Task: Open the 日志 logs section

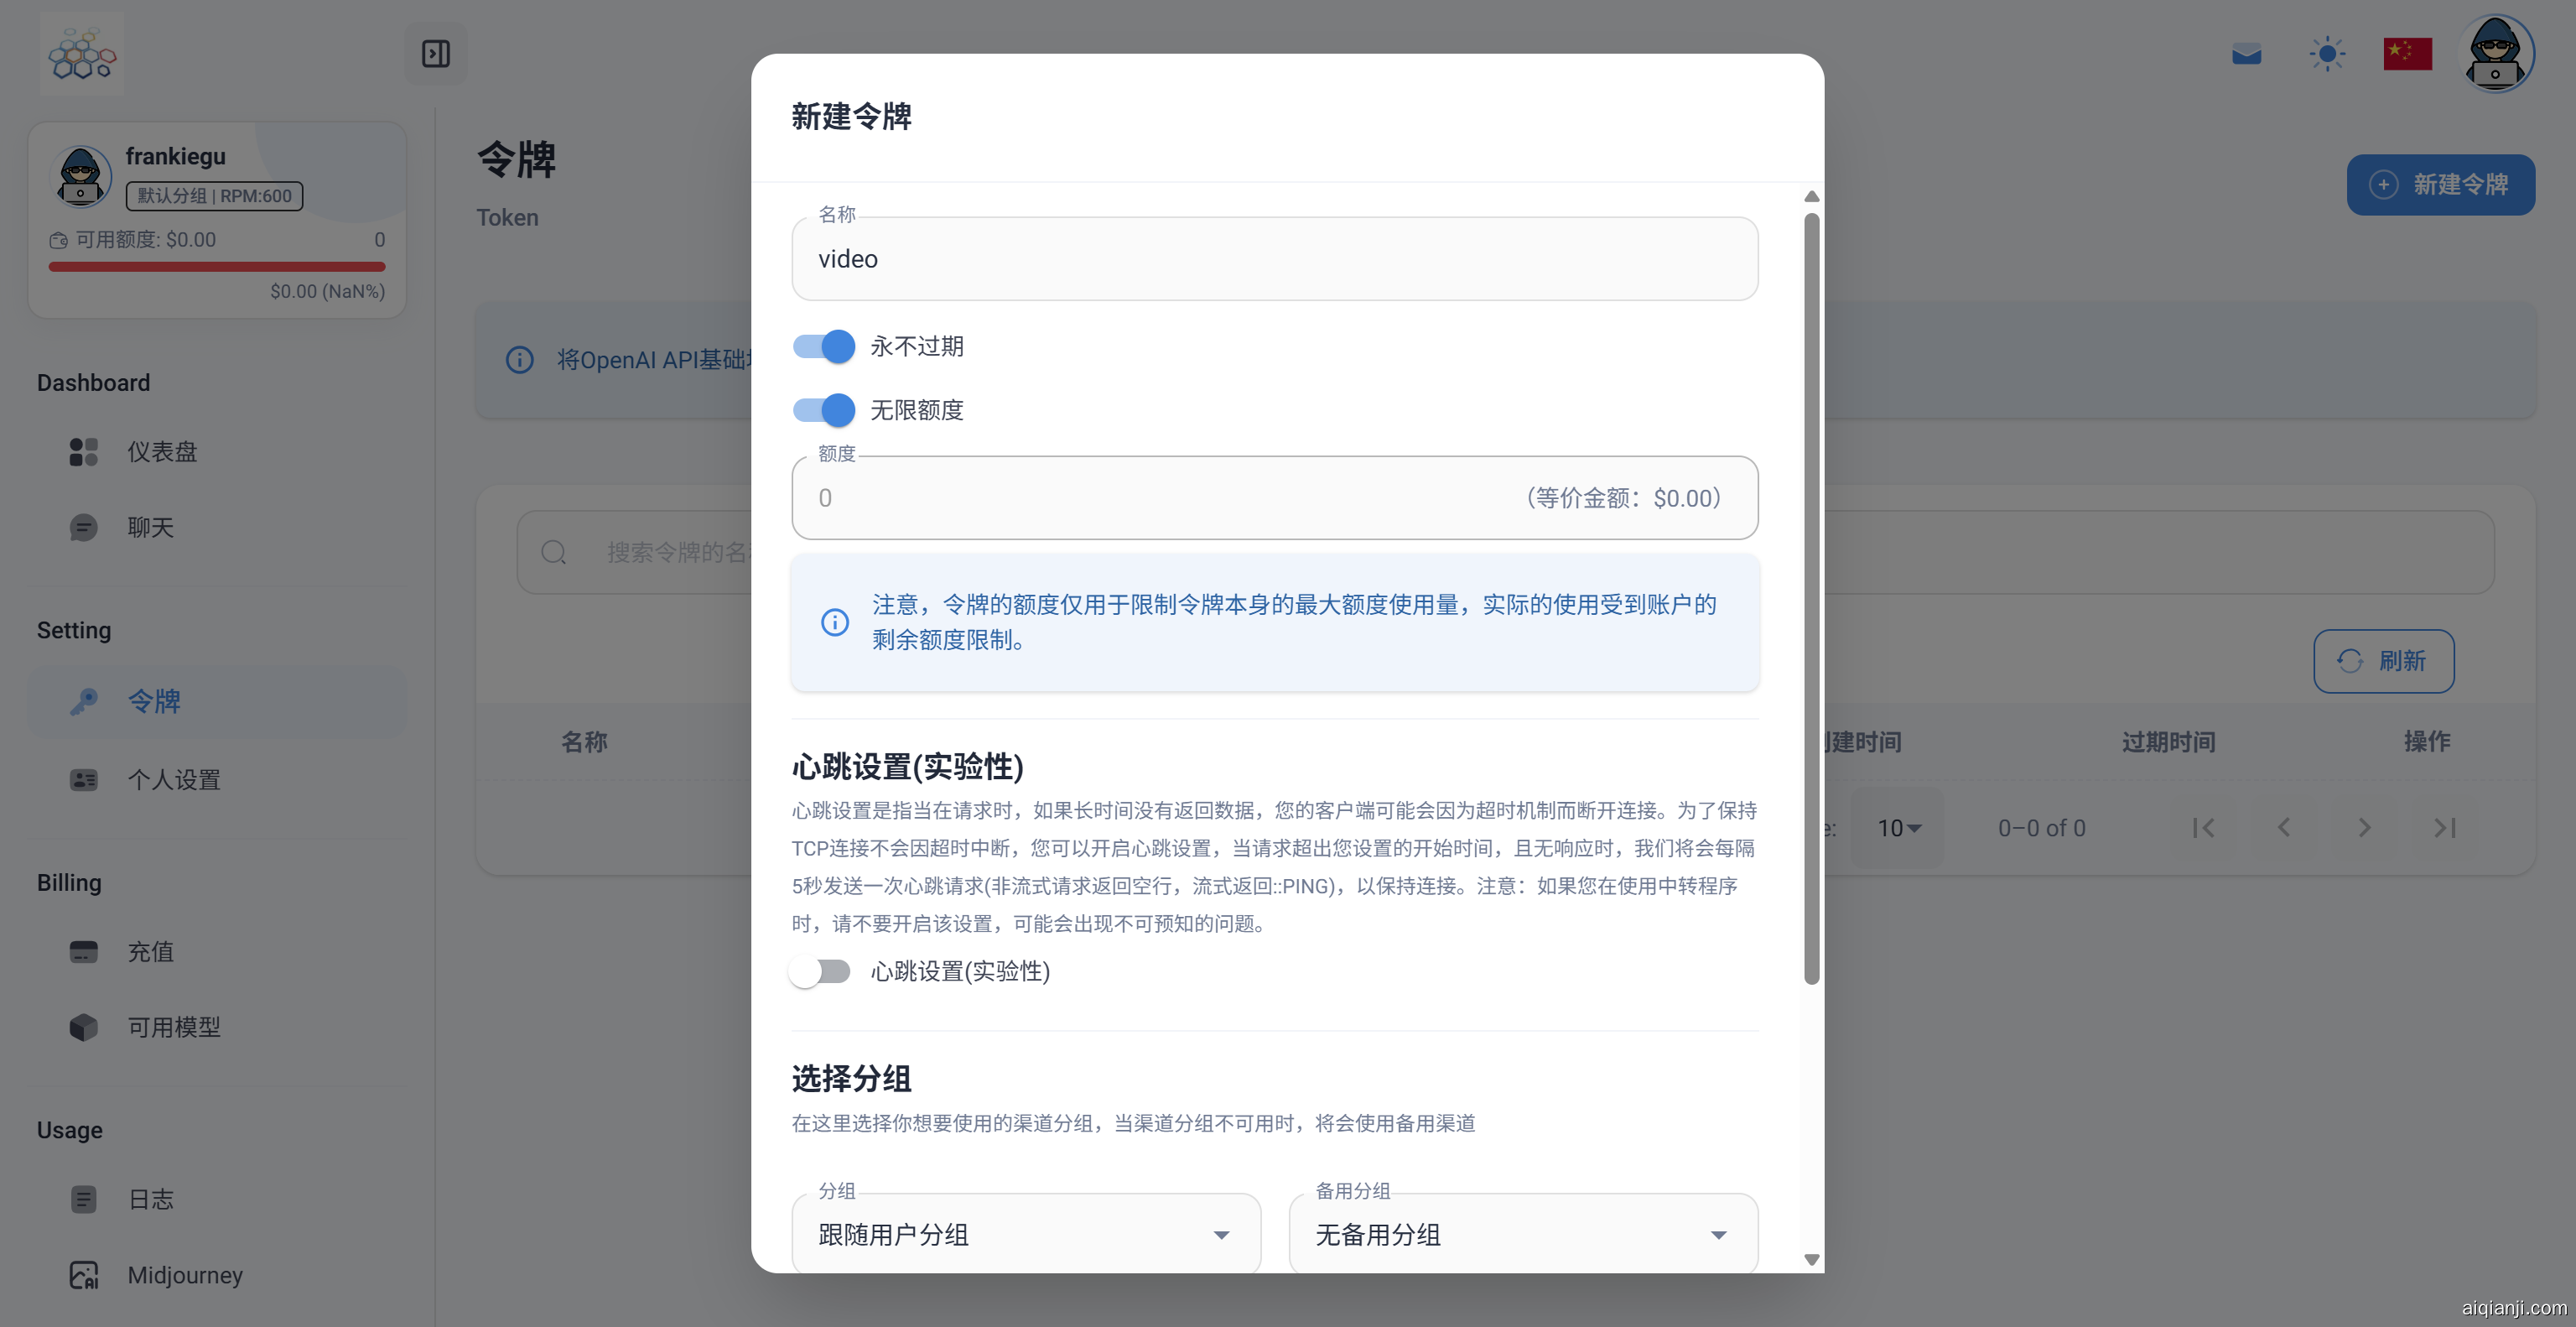Action: click(149, 1199)
